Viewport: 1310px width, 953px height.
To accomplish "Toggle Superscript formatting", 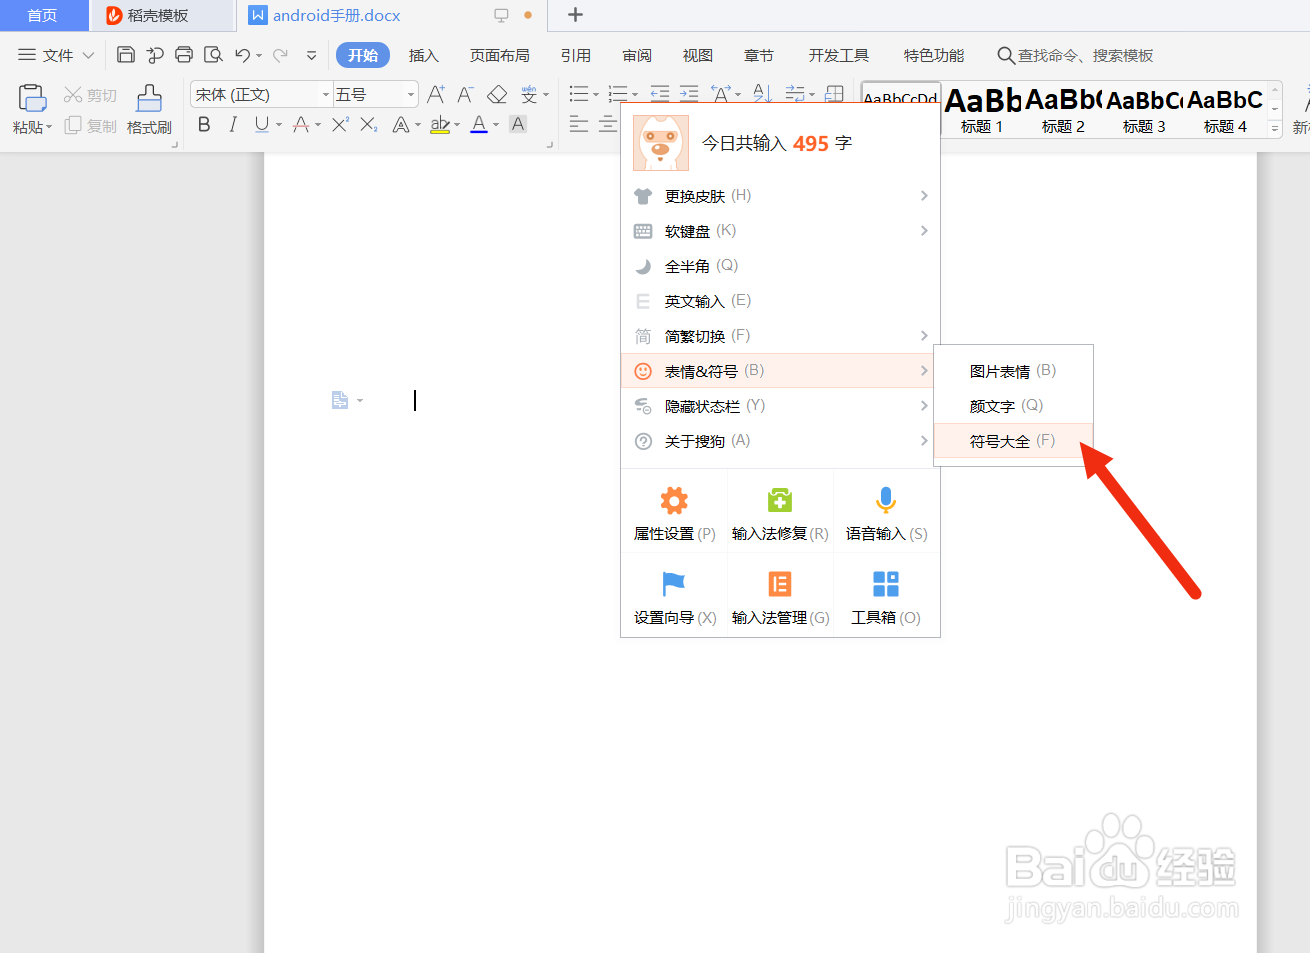I will click(x=340, y=124).
